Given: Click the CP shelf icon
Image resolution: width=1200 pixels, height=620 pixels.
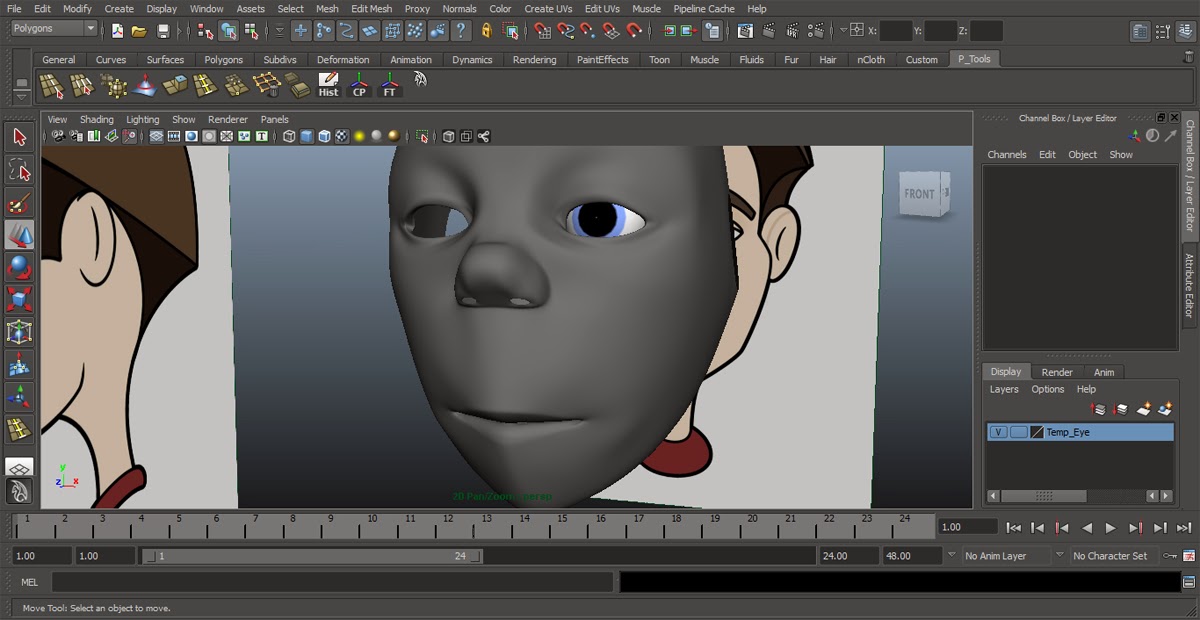Looking at the screenshot, I should [x=359, y=85].
